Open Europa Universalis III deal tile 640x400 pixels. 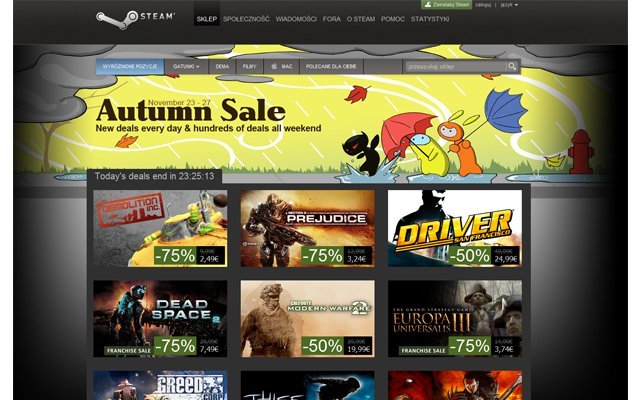click(455, 318)
